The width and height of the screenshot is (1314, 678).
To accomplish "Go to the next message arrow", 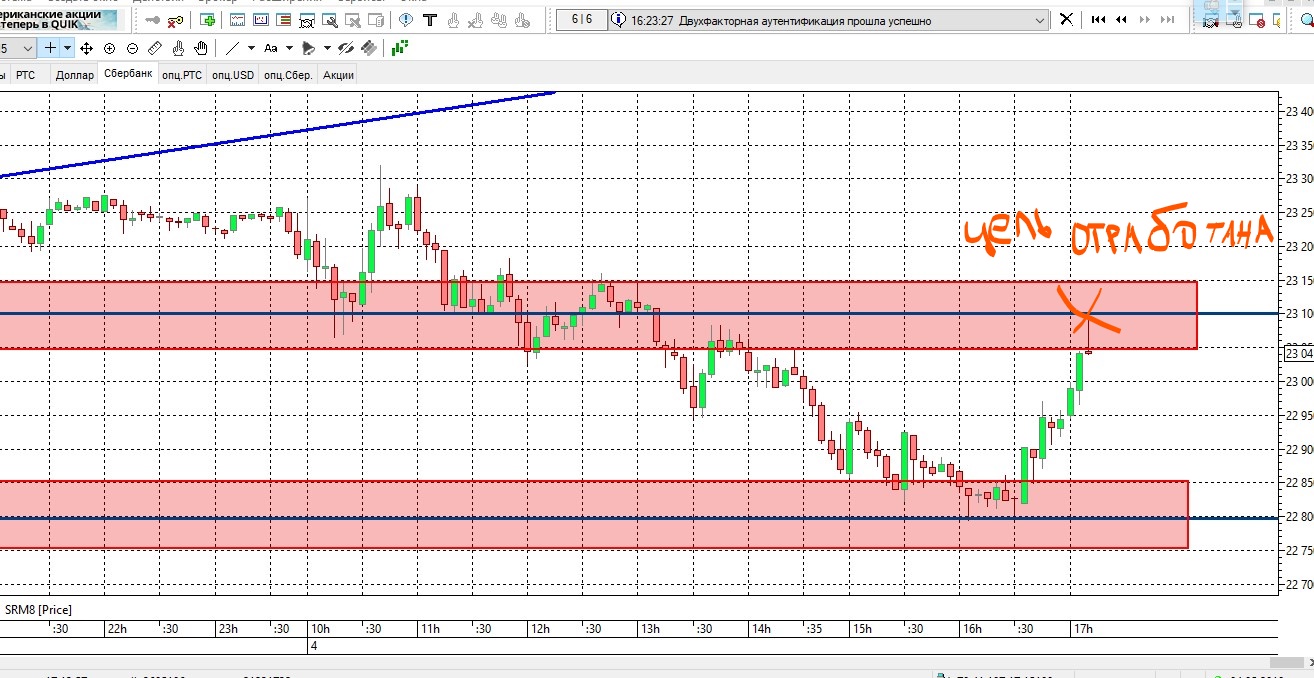I will (x=1145, y=19).
